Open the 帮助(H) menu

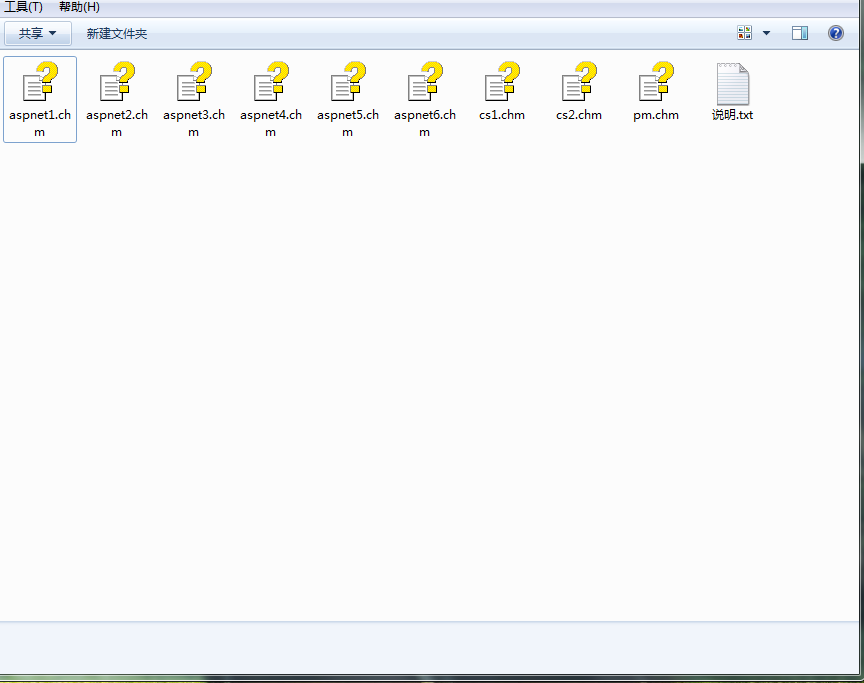pyautogui.click(x=79, y=7)
